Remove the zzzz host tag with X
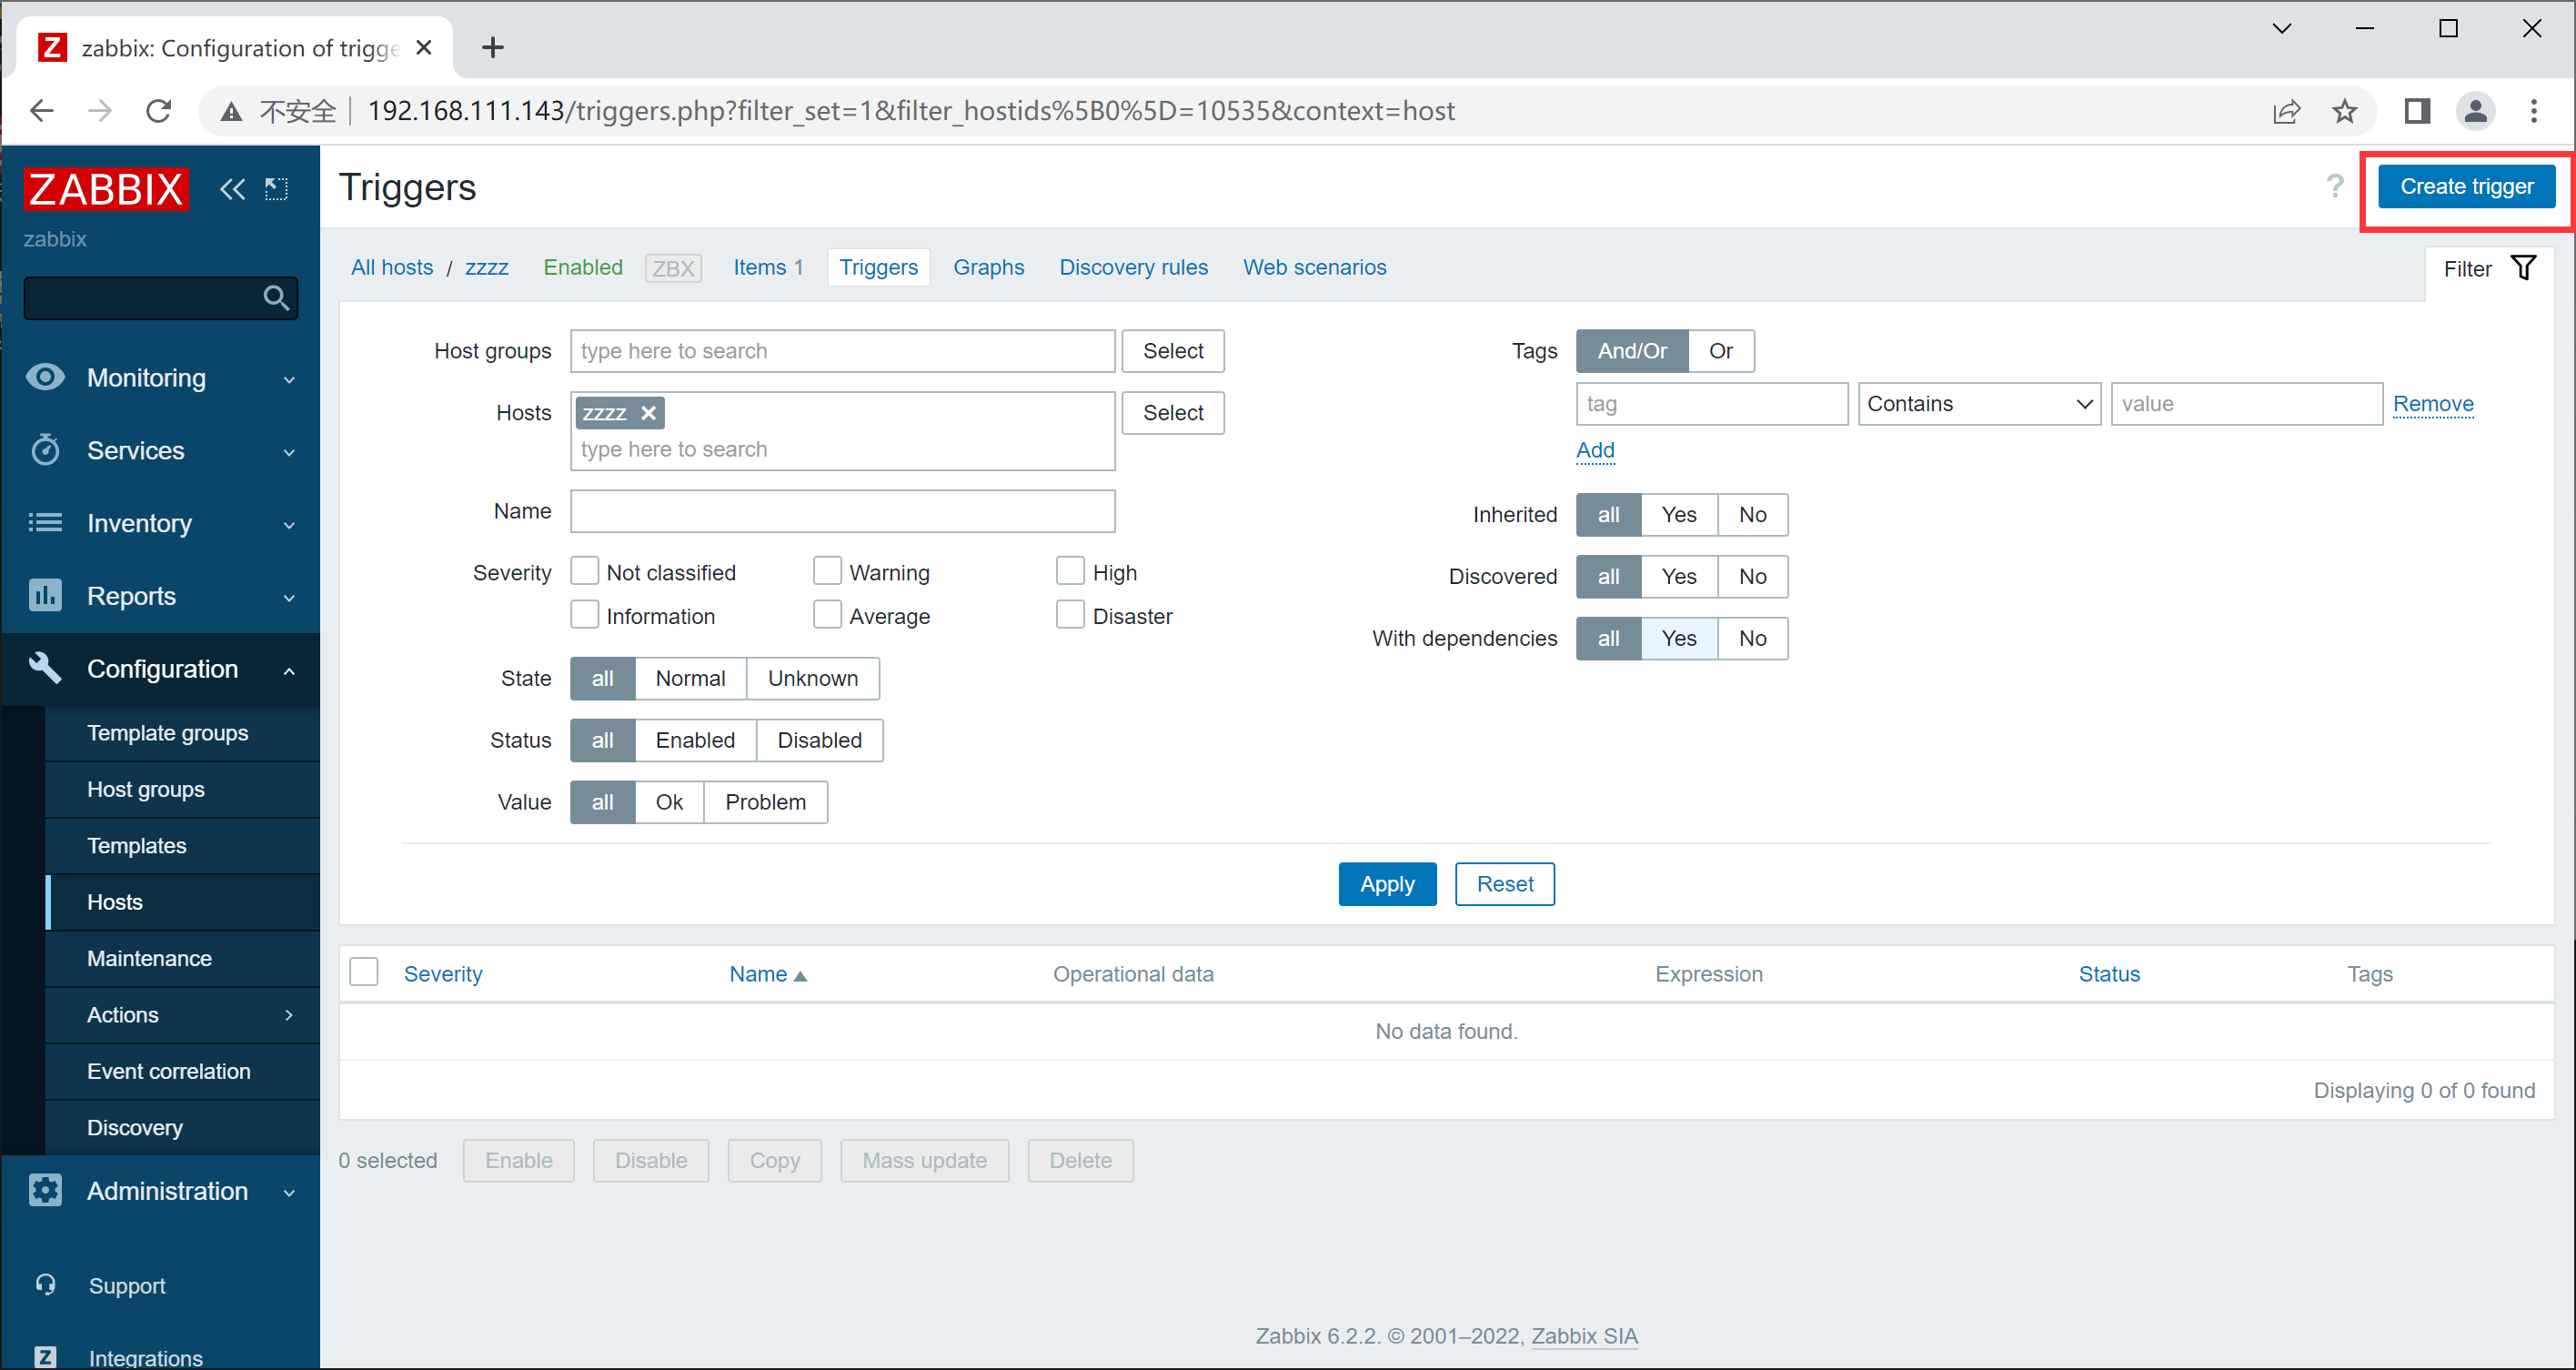 648,413
